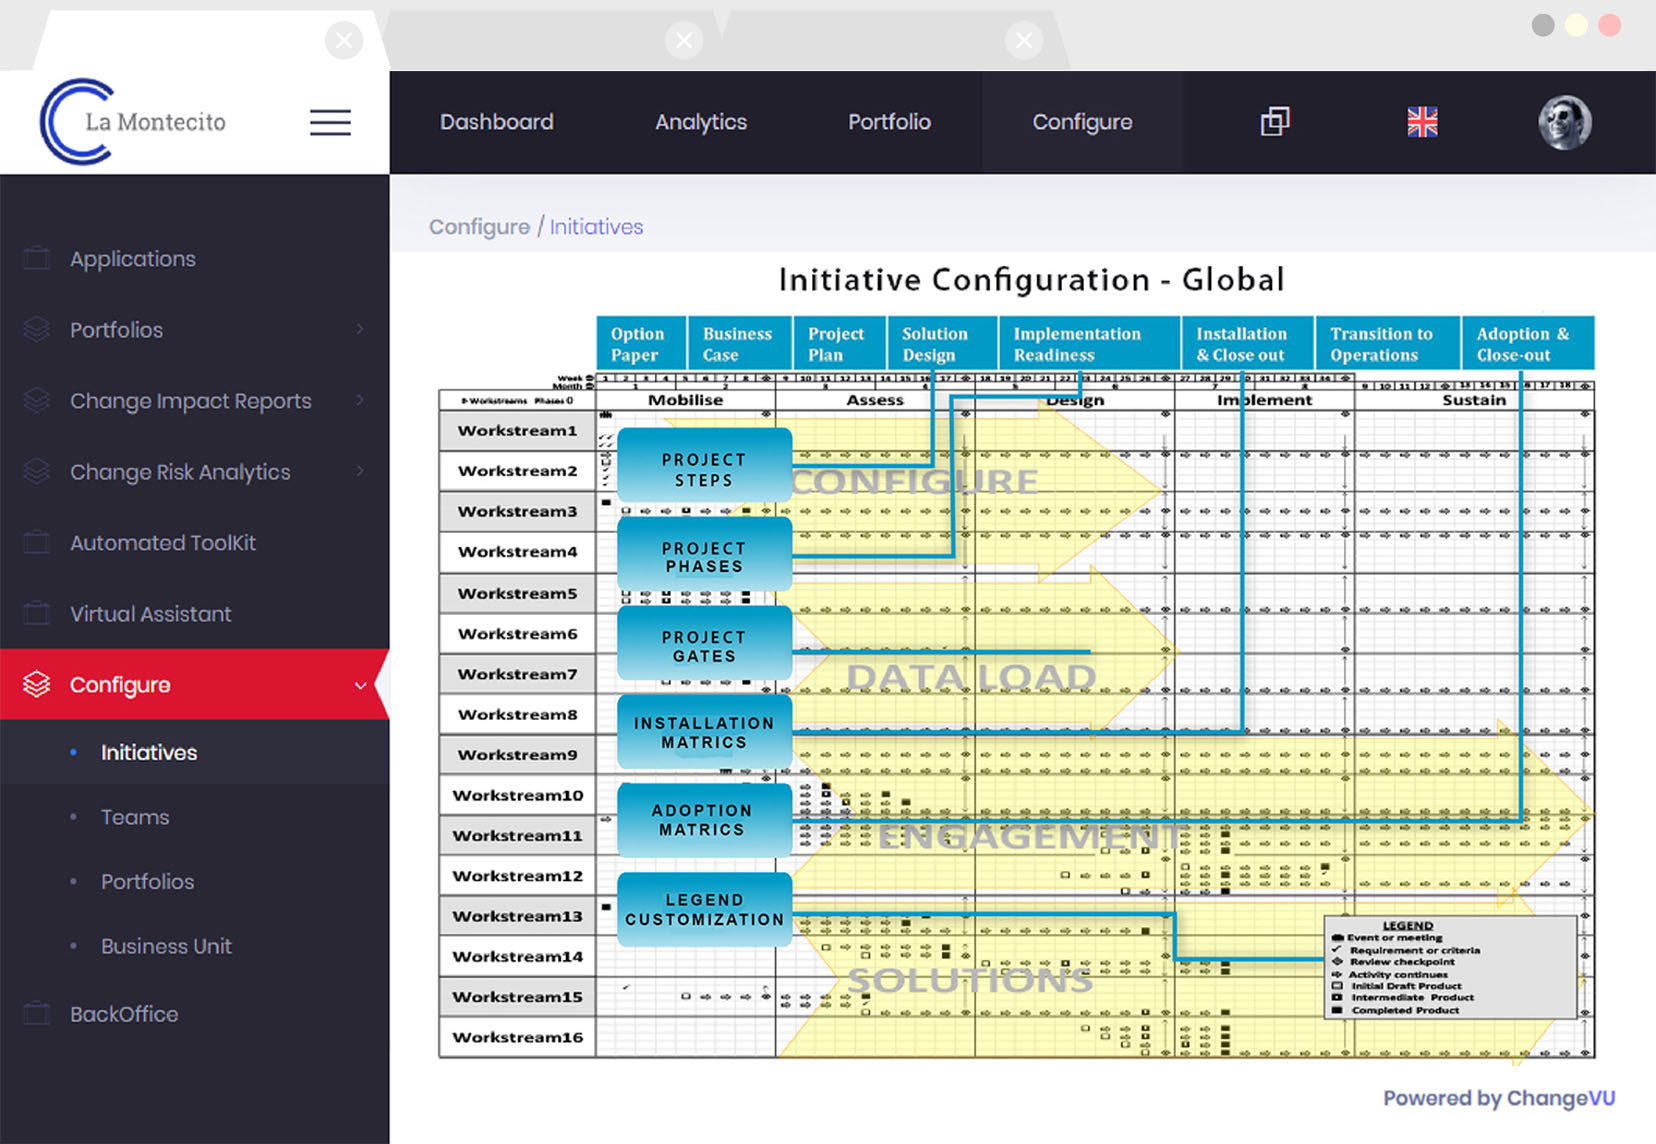
Task: Open the Virtual Assistant sidebar item
Action: 150,613
